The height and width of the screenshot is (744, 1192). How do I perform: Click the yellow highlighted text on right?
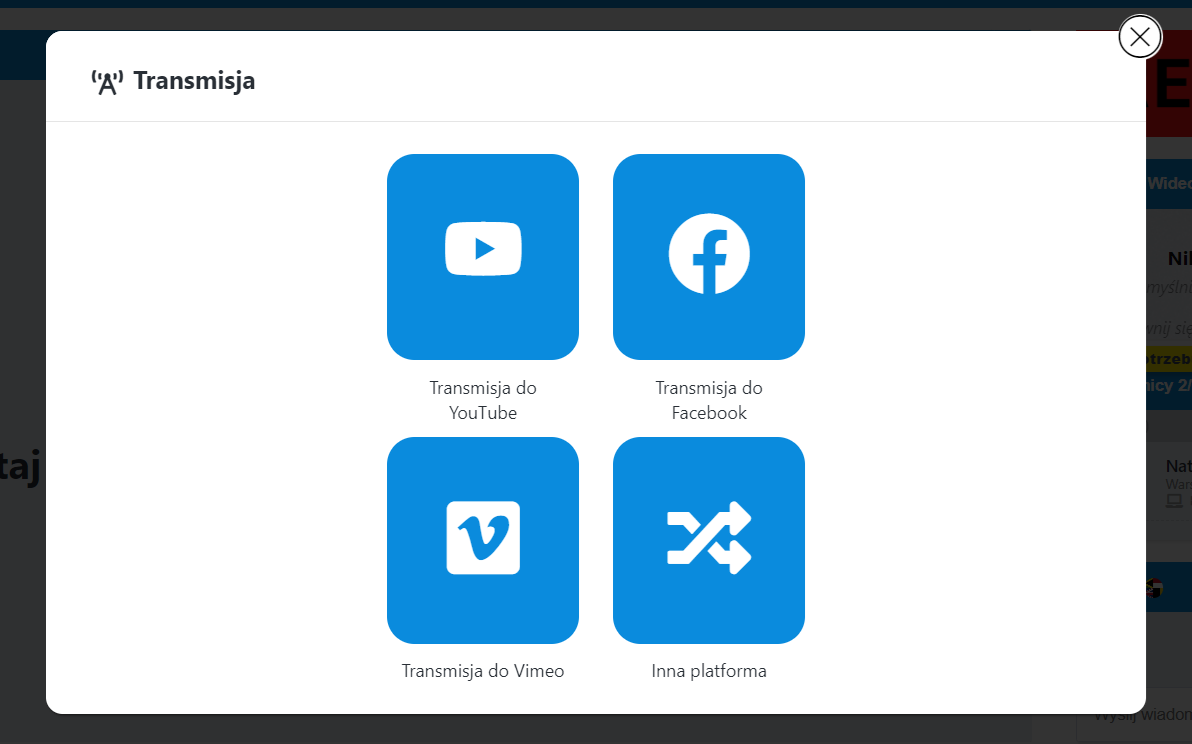[1168, 358]
